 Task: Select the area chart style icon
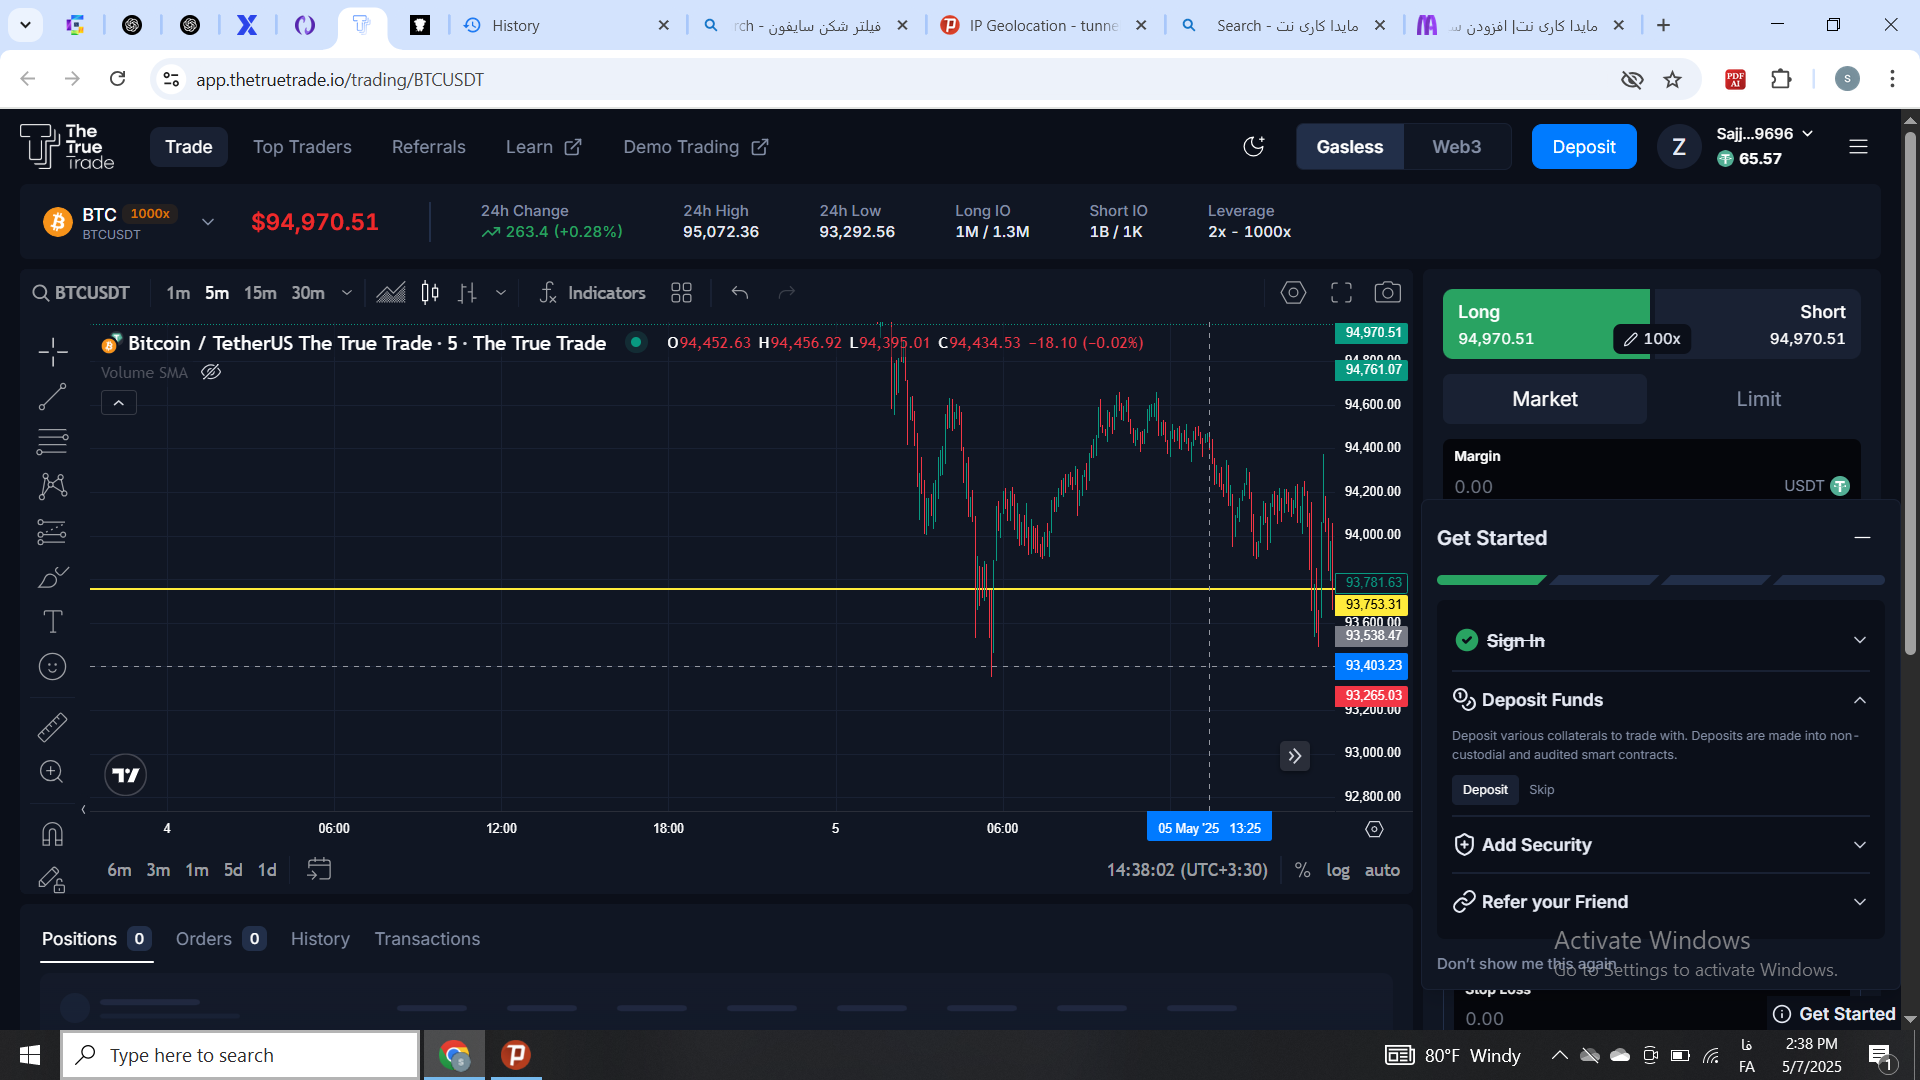tap(391, 292)
